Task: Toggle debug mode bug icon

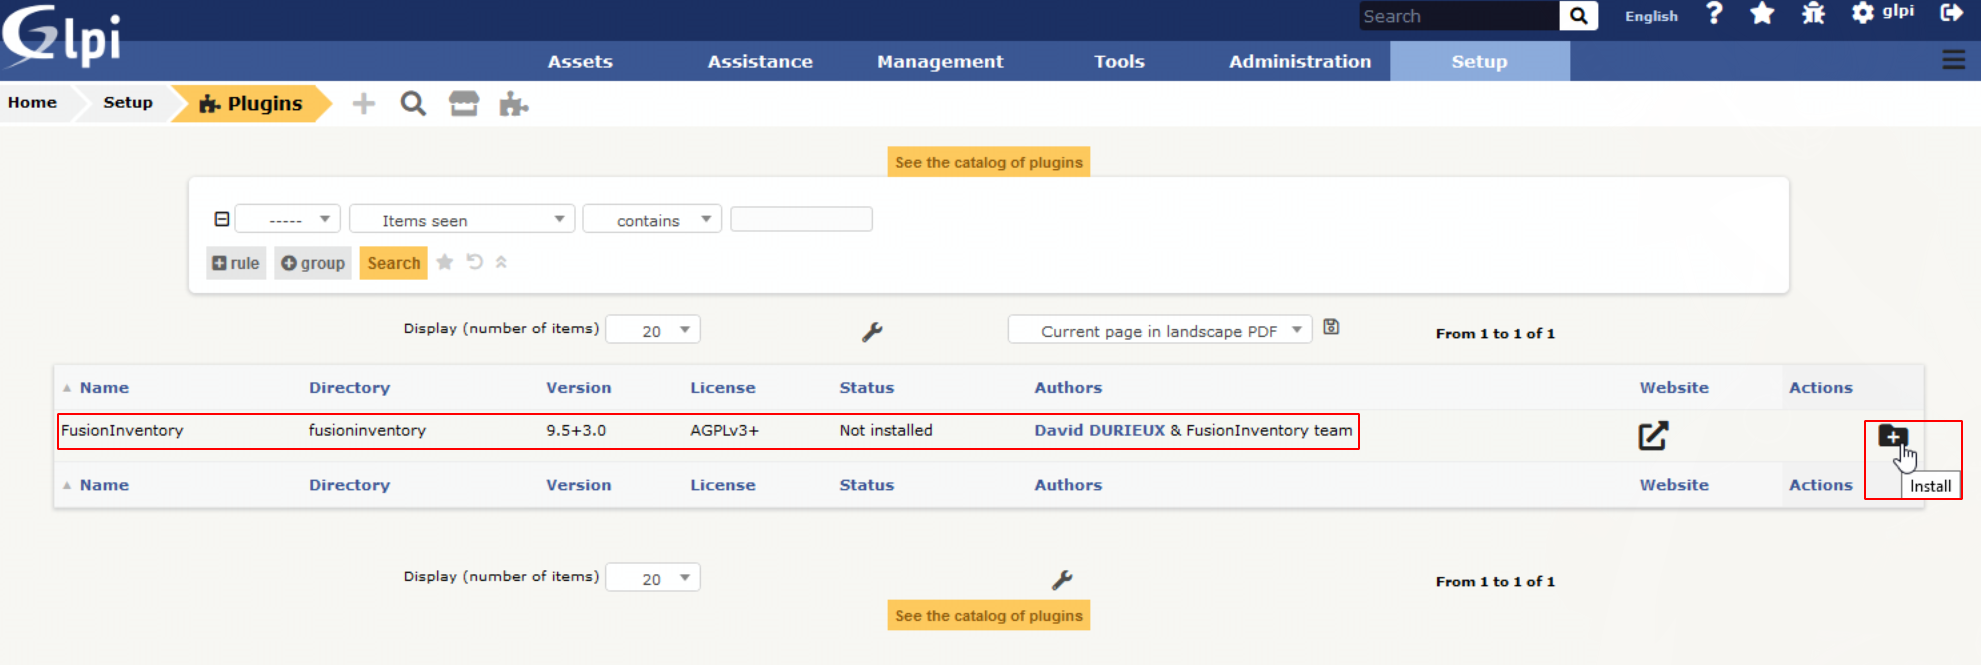Action: (x=1813, y=14)
